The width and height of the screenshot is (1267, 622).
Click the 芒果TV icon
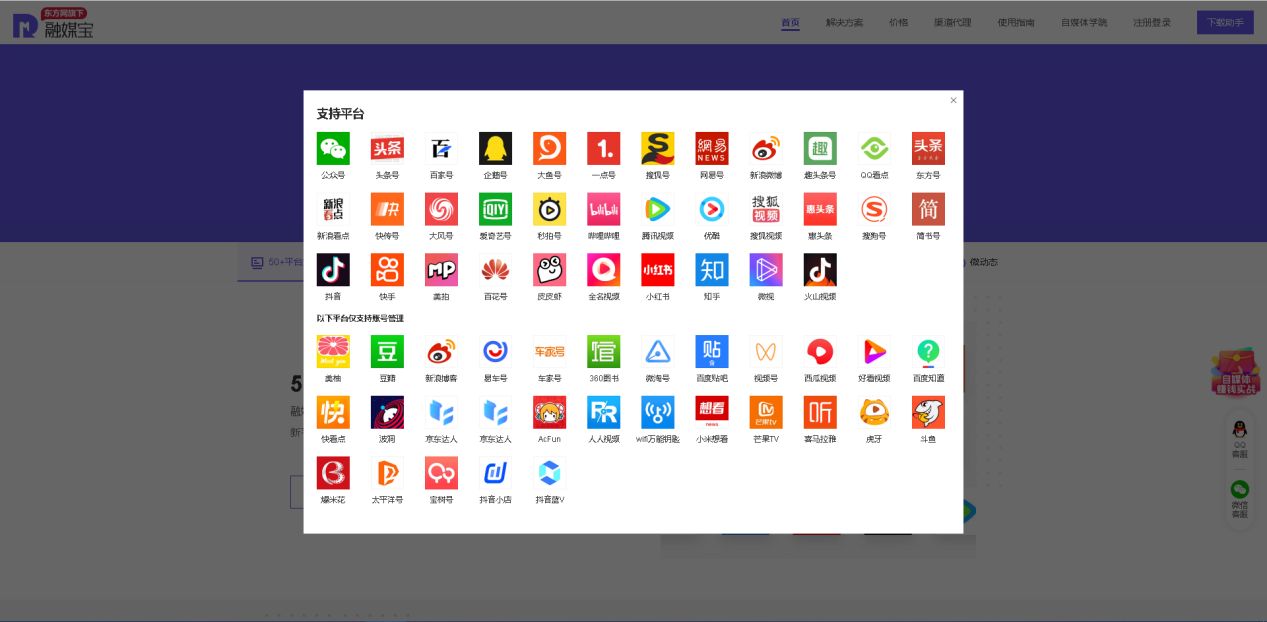coord(766,412)
